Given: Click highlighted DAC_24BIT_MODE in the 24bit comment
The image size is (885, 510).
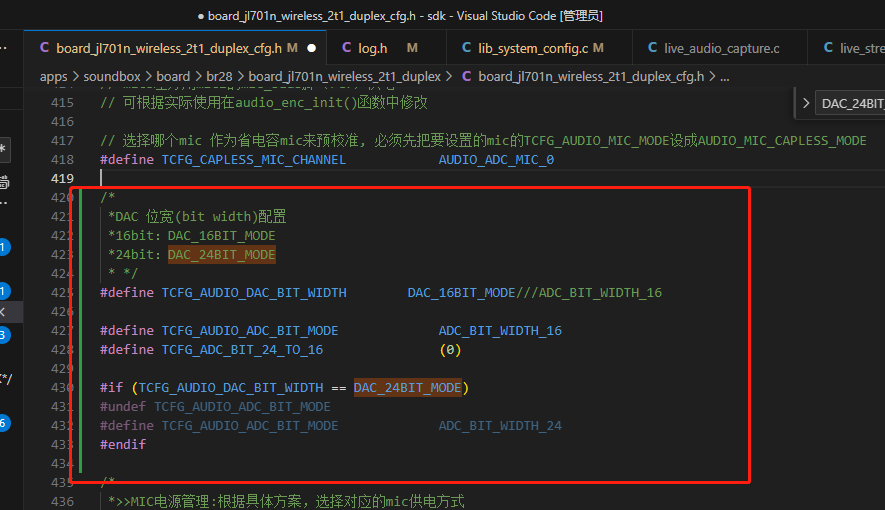Looking at the screenshot, I should [x=221, y=254].
